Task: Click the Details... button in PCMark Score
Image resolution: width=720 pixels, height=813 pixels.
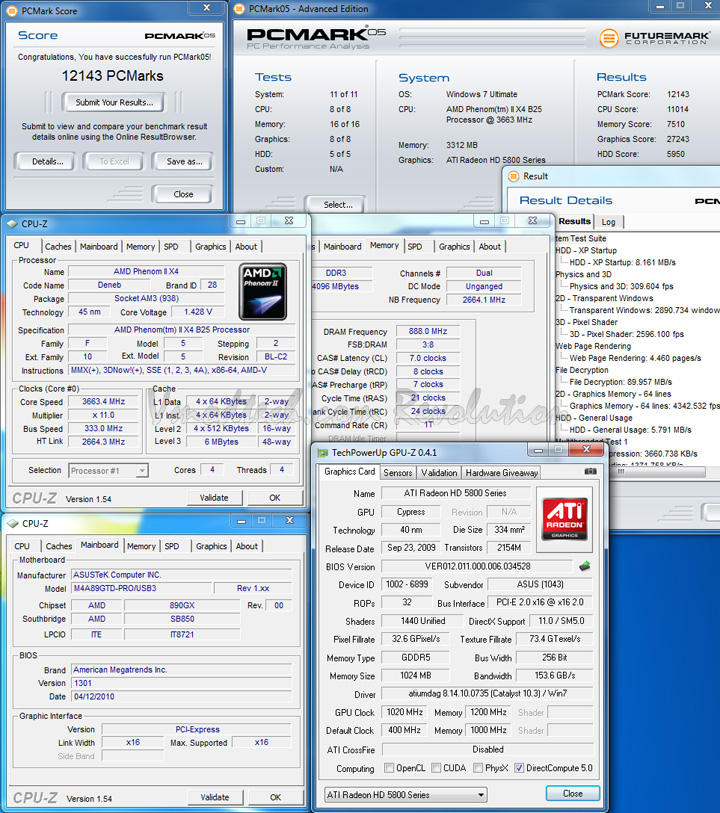Action: 47,162
